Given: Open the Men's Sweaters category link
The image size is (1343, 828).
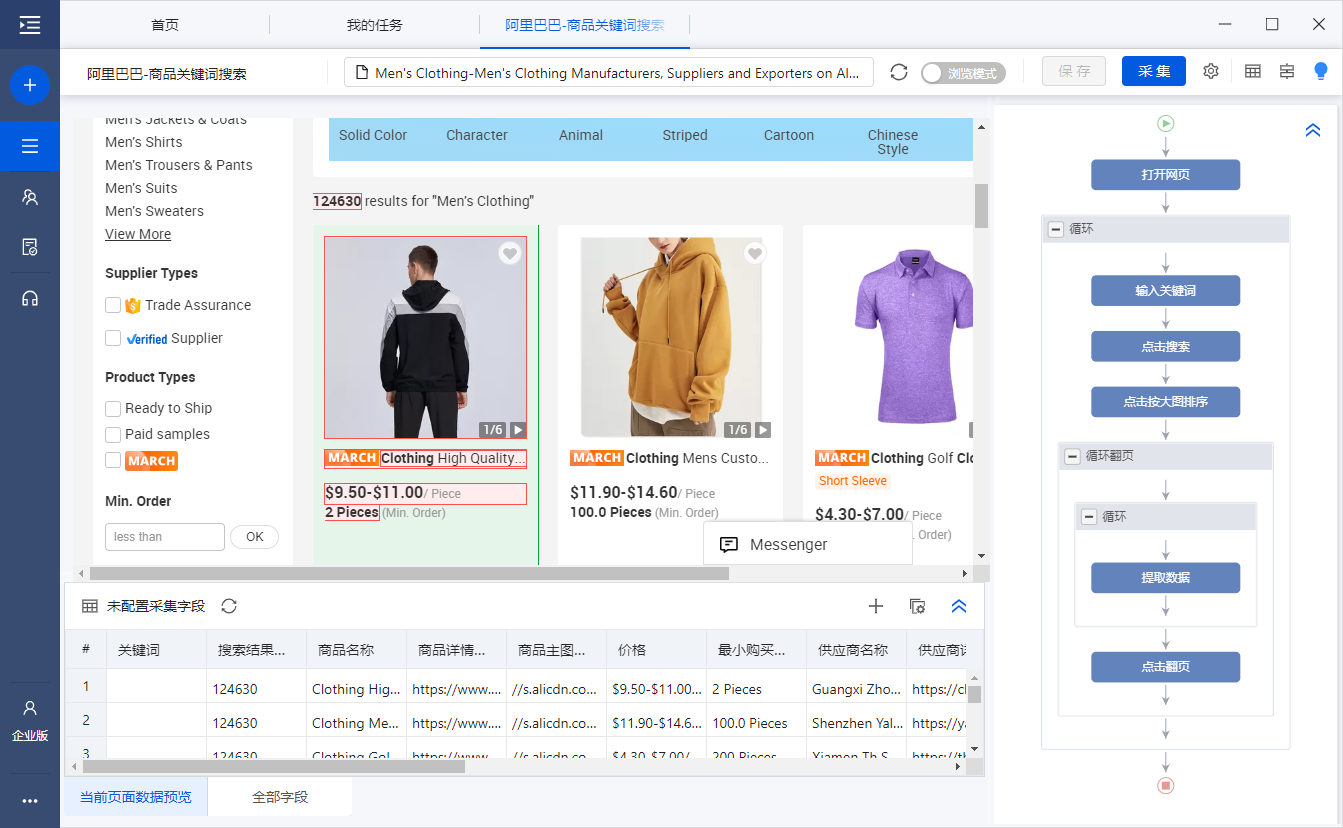Looking at the screenshot, I should 154,211.
